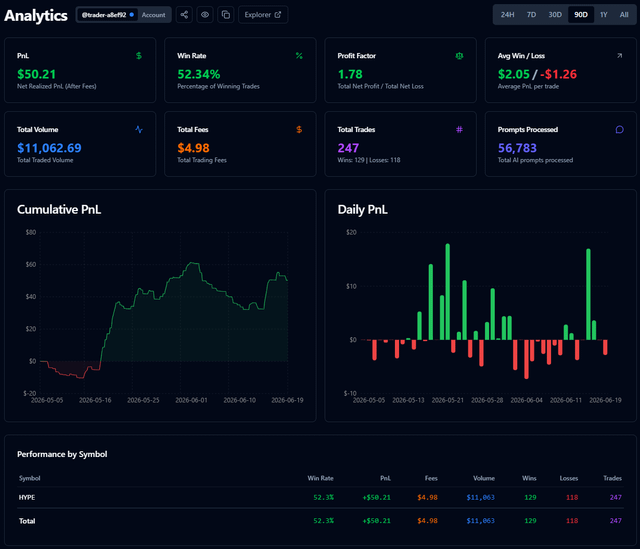Click the Trades column header

[612, 478]
